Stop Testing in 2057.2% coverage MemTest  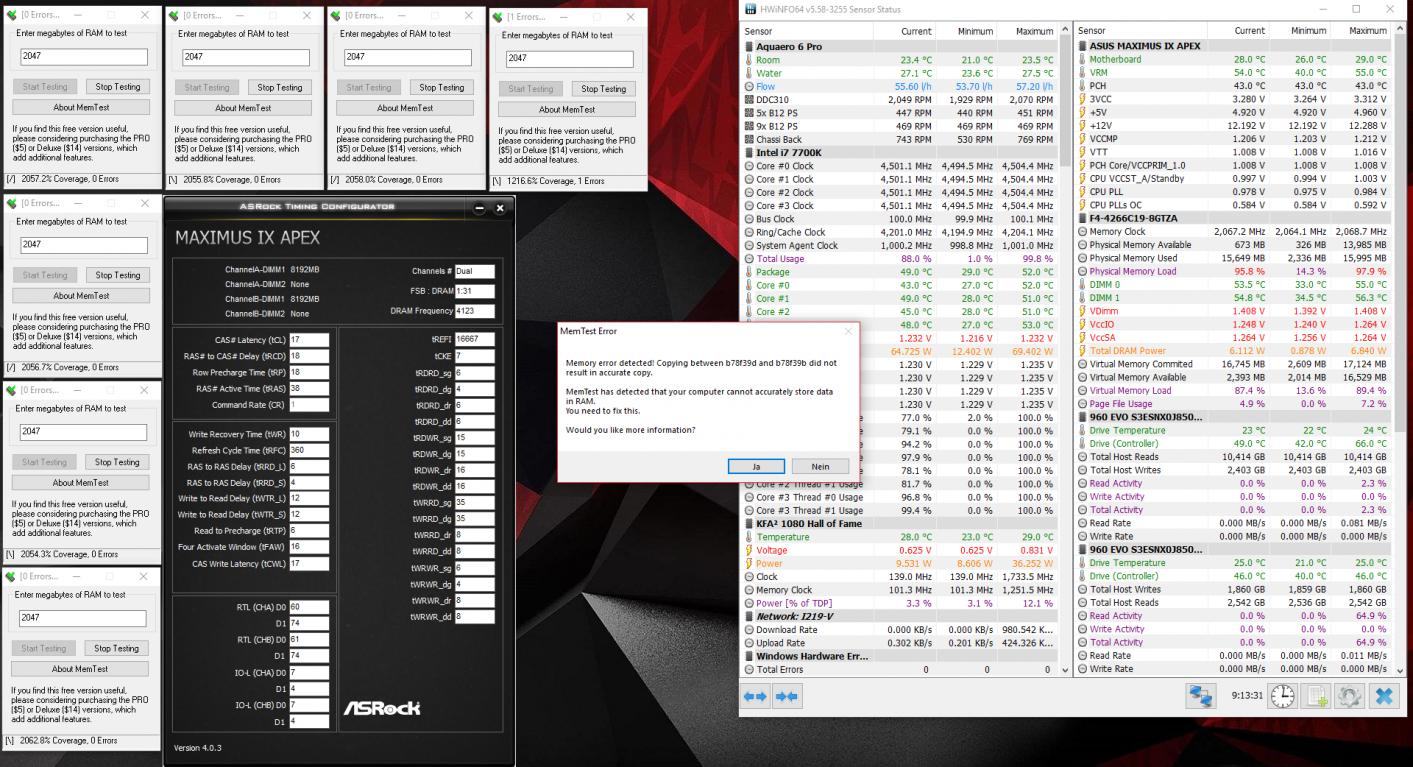click(x=117, y=87)
